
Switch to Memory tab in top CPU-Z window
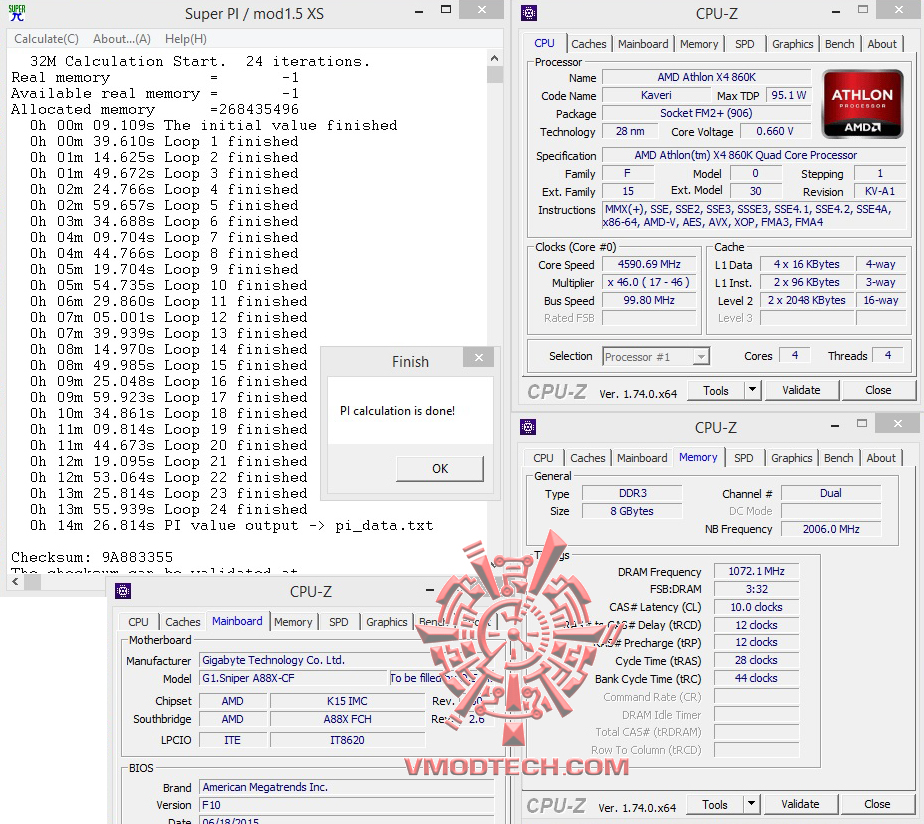pos(699,44)
